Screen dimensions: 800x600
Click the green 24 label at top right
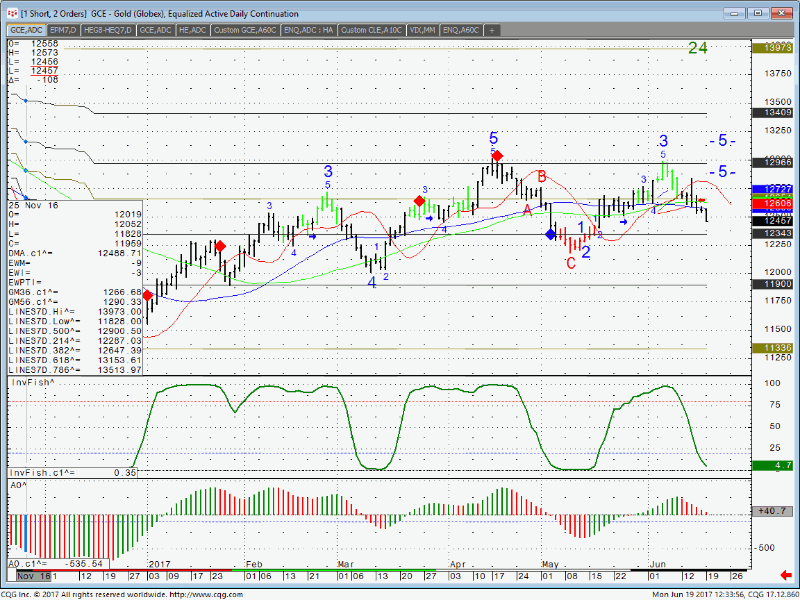coord(697,48)
